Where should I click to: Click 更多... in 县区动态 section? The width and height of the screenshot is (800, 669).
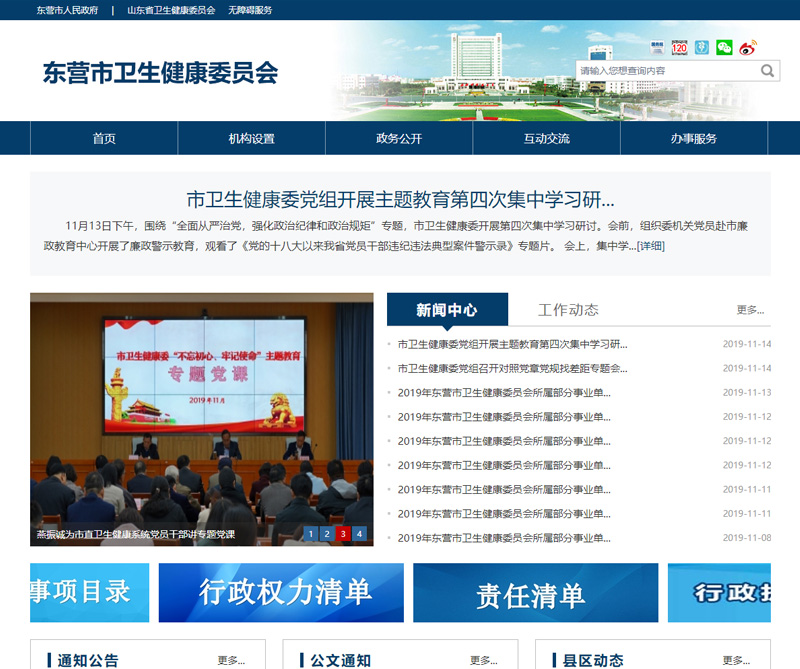(736, 660)
